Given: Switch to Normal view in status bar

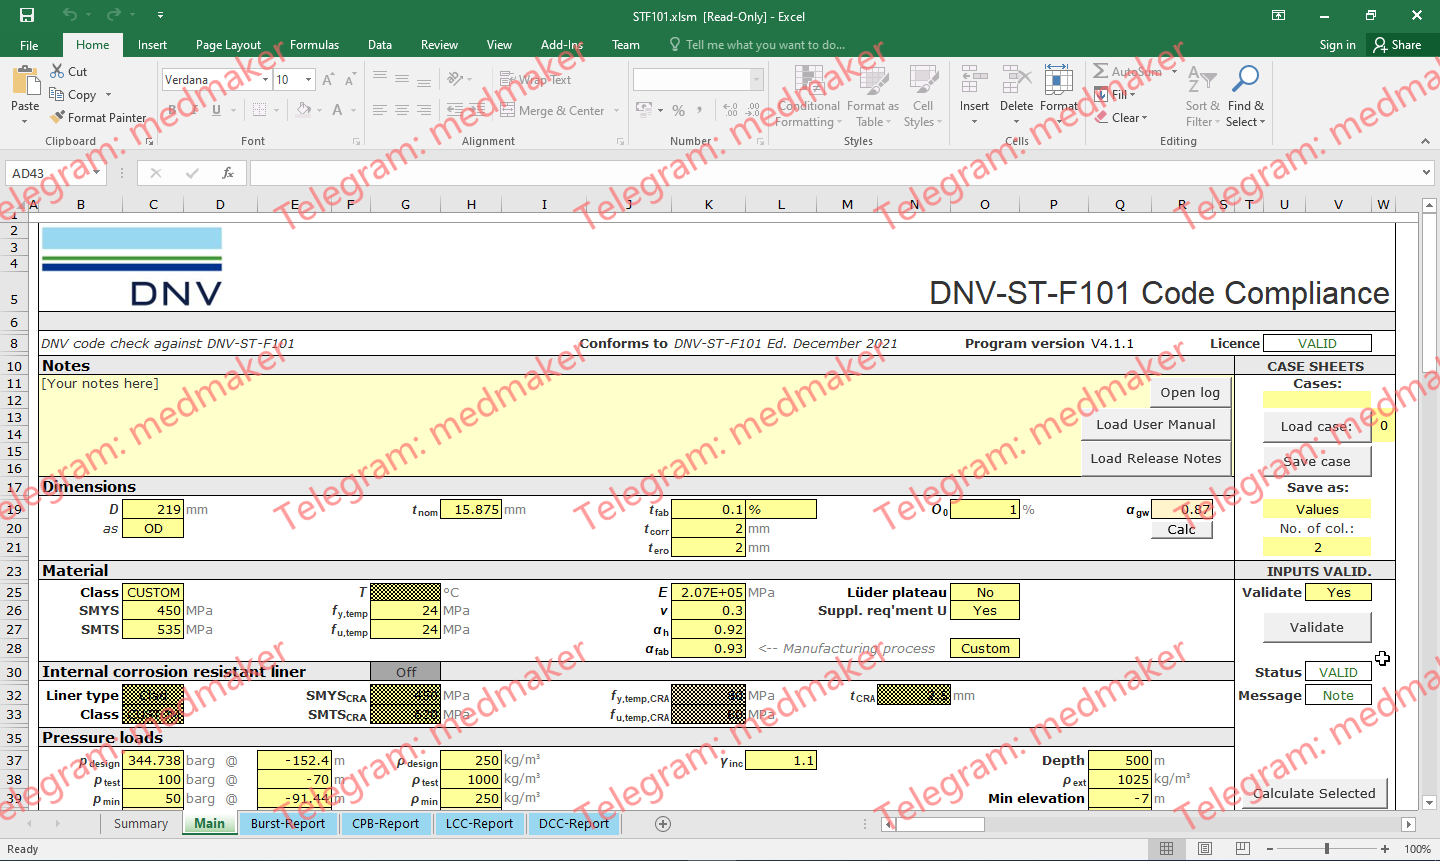Looking at the screenshot, I should (x=1166, y=849).
